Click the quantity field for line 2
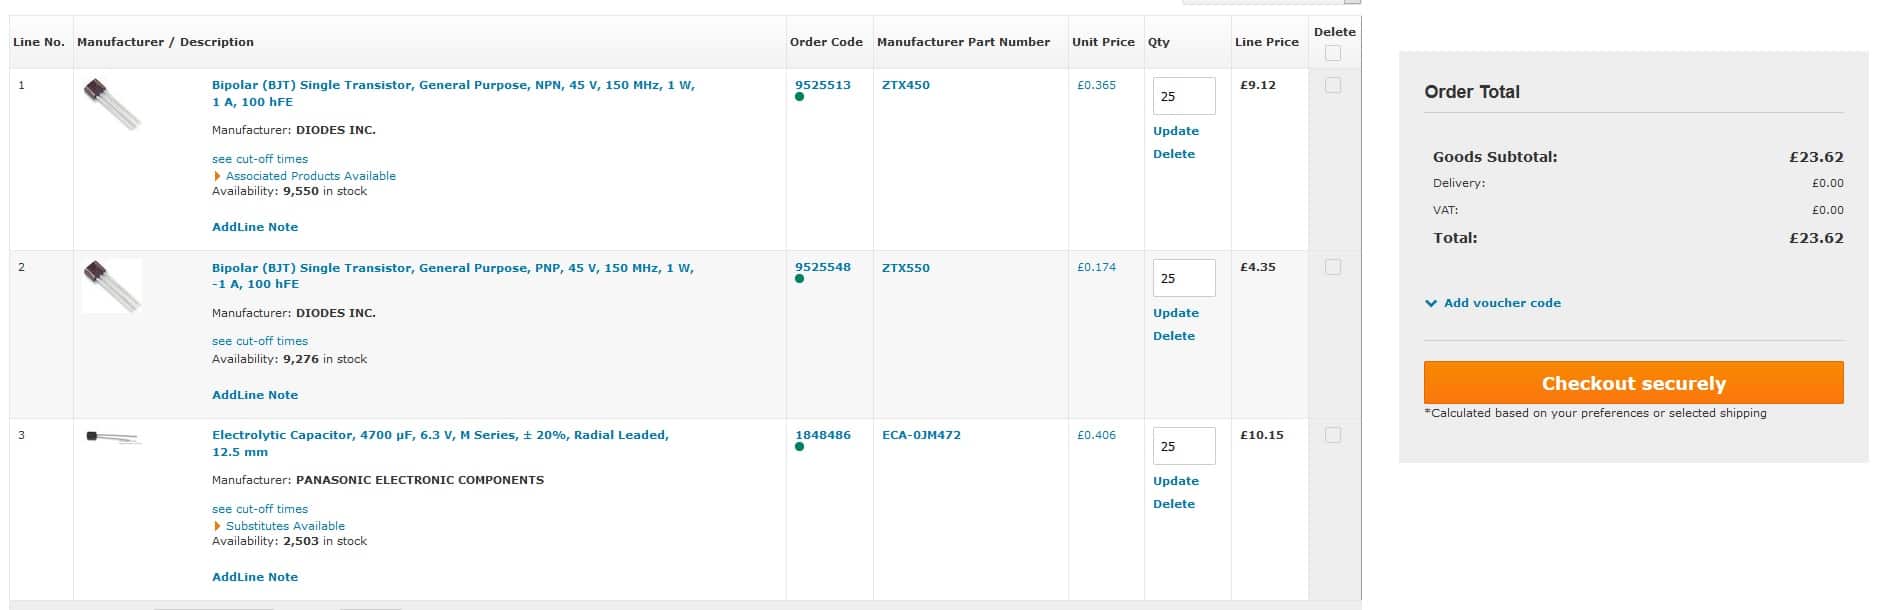 1184,278
